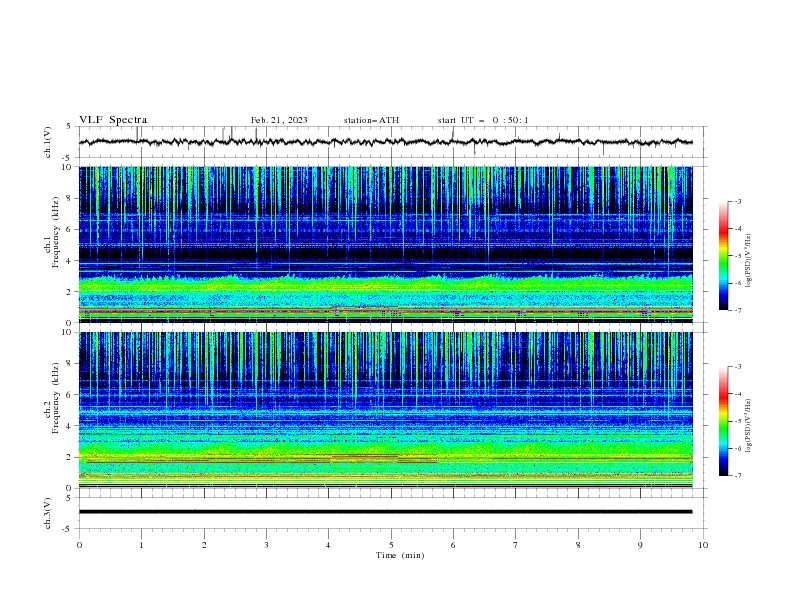The height and width of the screenshot is (612, 792).
Task: Click the ch.2 "Frequency (kHz)" axis label
Action: coord(56,397)
